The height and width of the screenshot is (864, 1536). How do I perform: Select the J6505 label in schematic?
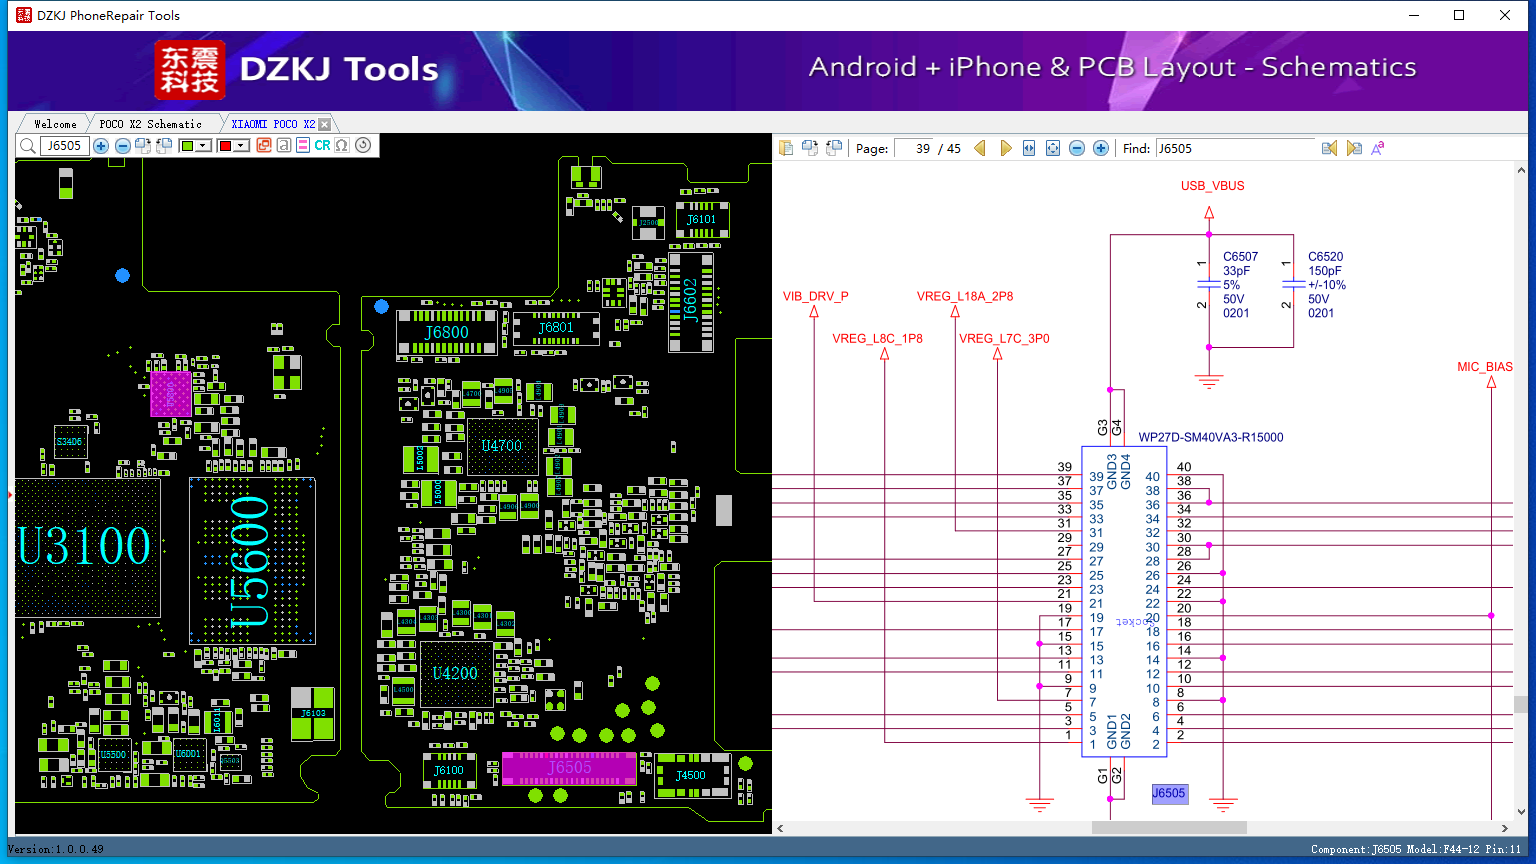pyautogui.click(x=1168, y=793)
